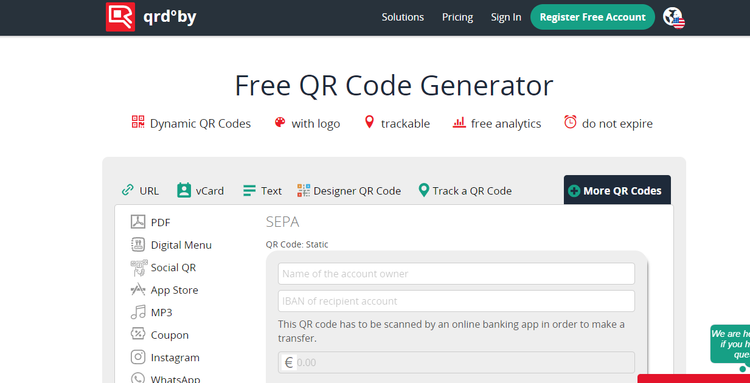Click the WhatsApp phone icon

[138, 379]
